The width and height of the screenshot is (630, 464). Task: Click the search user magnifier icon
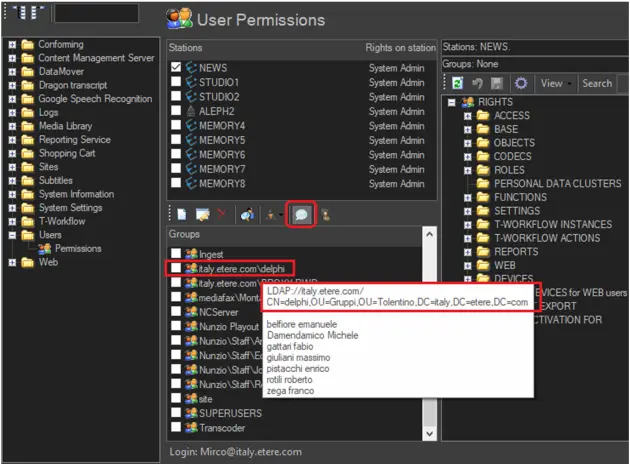247,214
